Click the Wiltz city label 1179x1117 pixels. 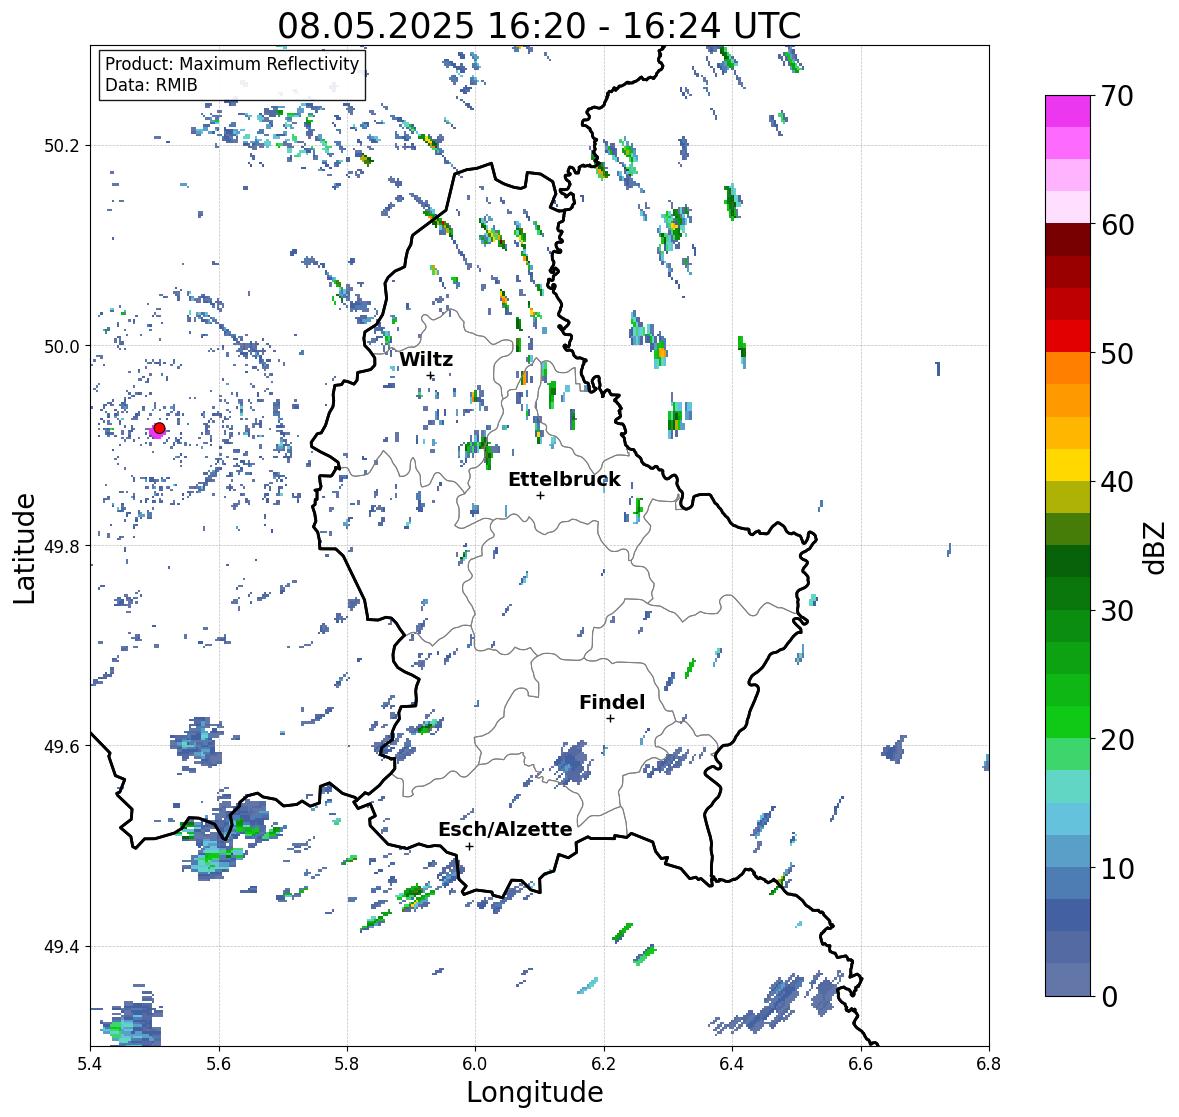click(x=426, y=359)
